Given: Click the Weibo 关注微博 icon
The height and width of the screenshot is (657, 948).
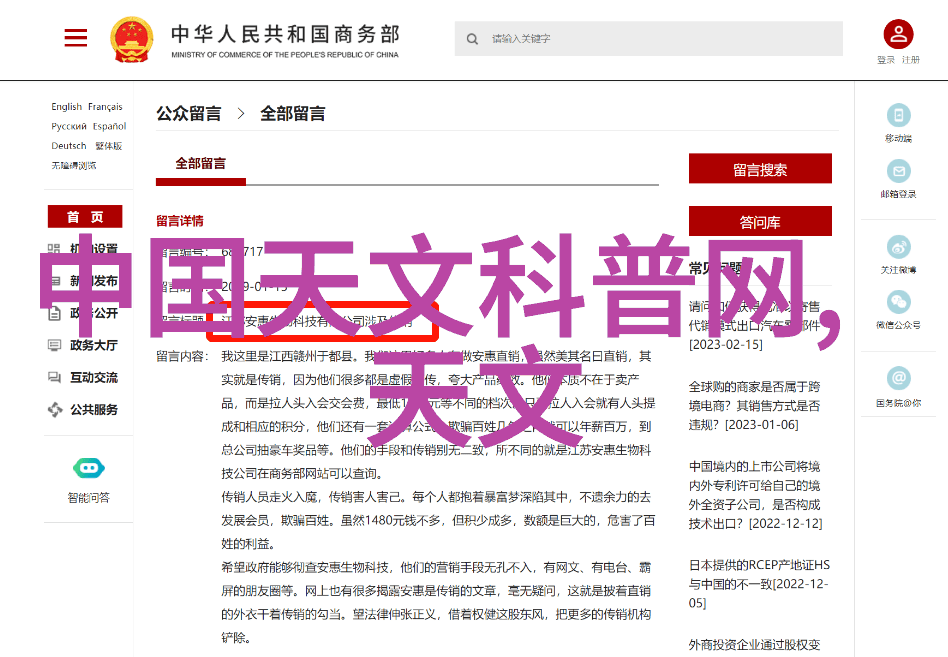Looking at the screenshot, I should (898, 247).
